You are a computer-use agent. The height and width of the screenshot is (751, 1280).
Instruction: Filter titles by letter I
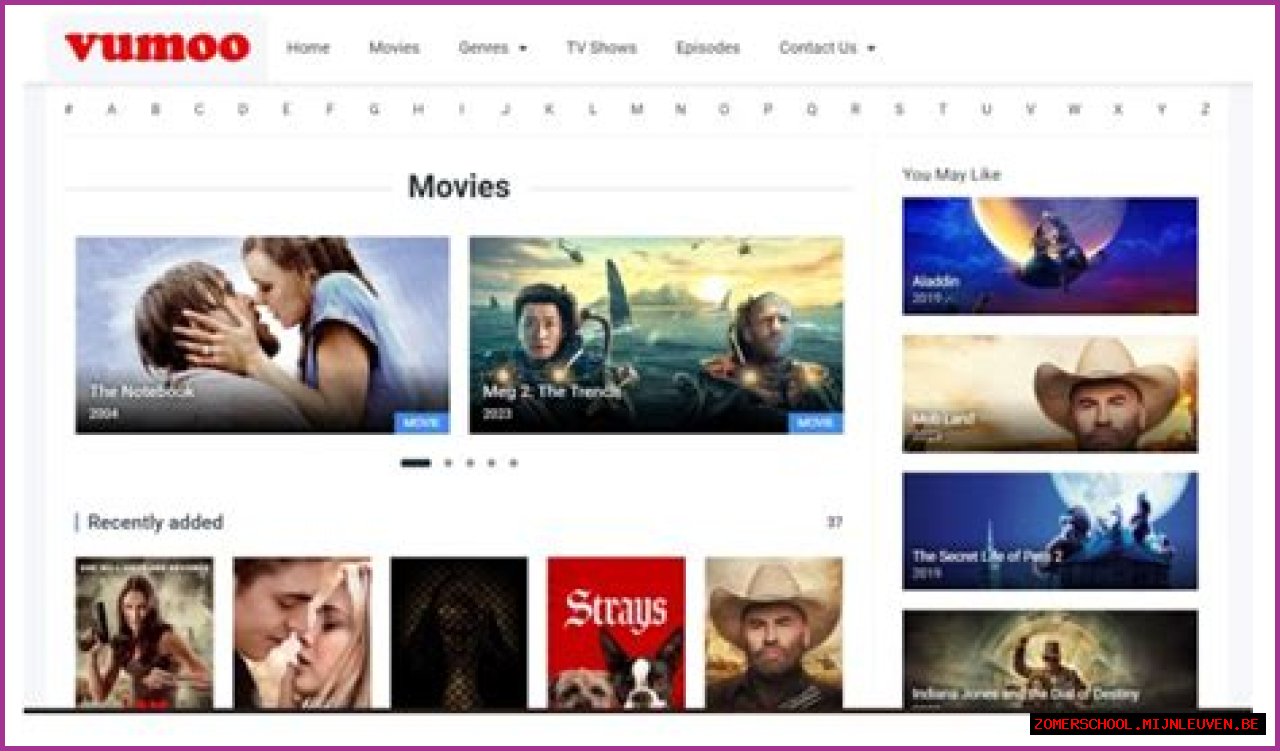tap(461, 109)
